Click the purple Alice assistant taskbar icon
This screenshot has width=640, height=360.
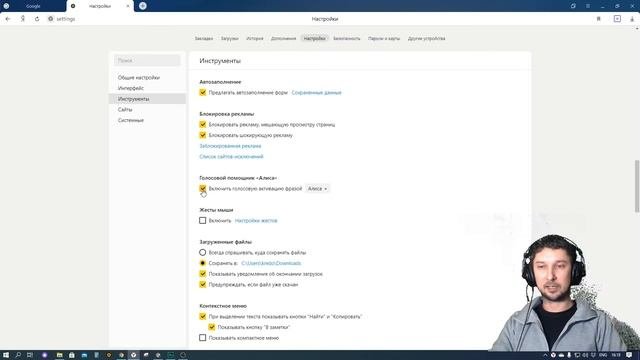click(45, 355)
